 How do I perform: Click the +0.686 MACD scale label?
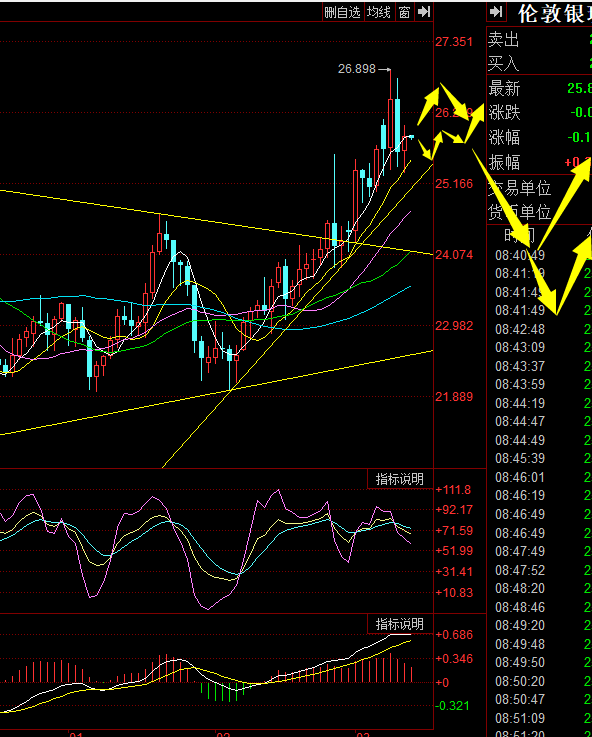pos(454,635)
